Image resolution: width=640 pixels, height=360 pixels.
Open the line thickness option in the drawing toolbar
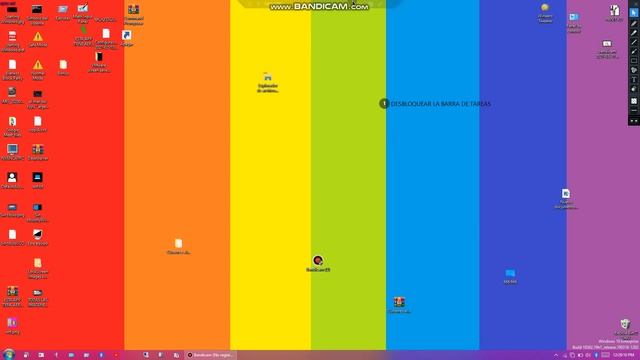(633, 111)
